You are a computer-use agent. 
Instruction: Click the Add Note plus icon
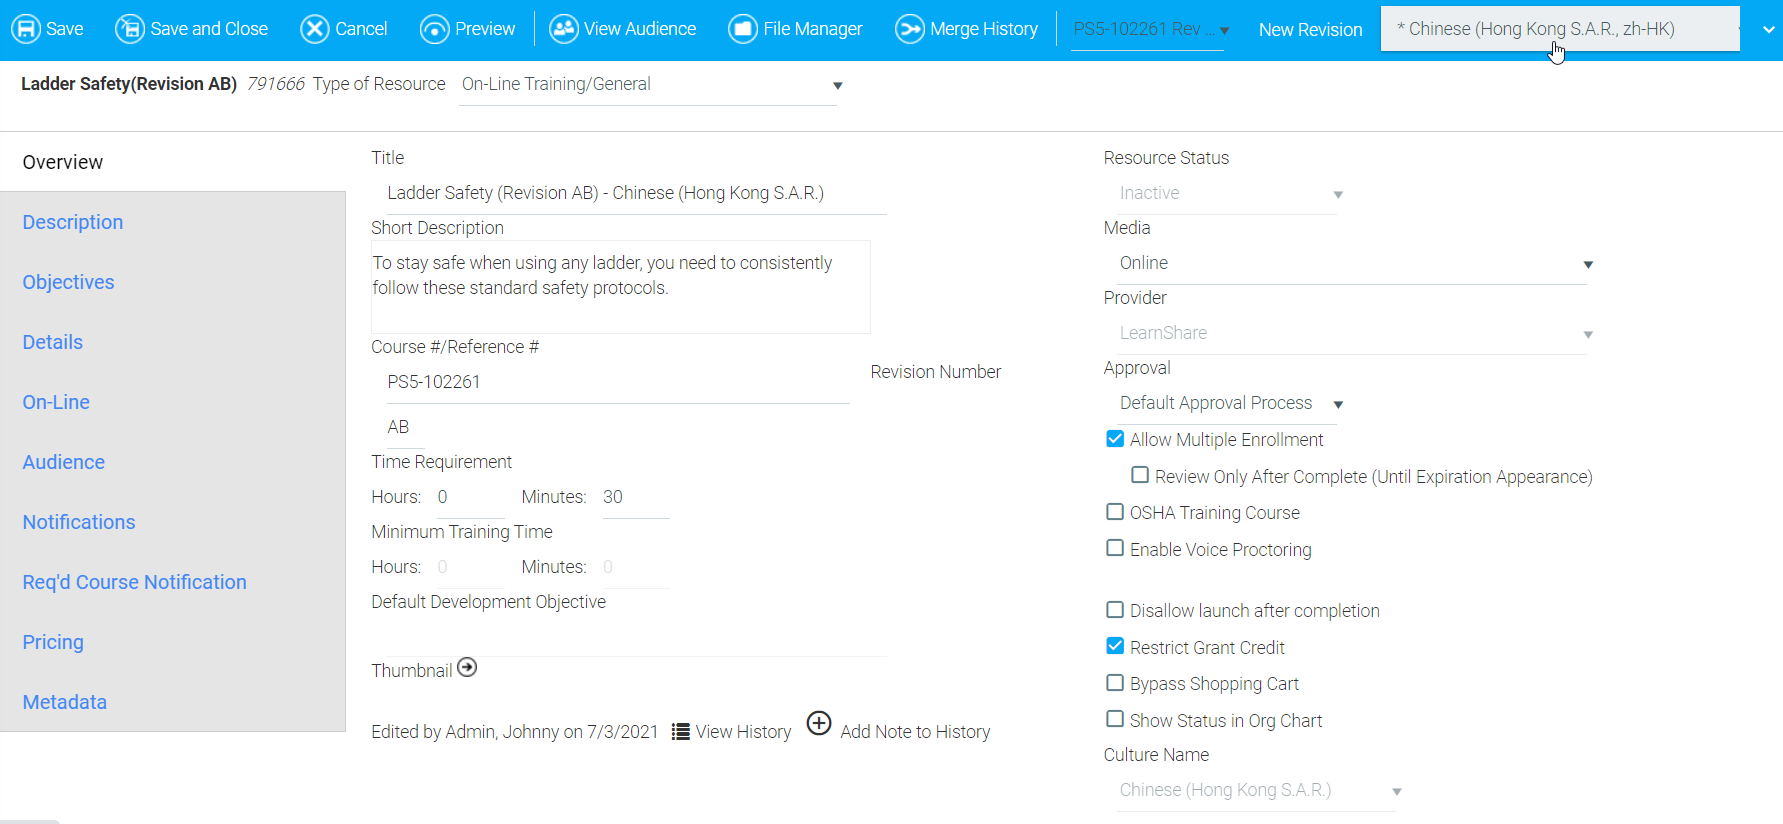point(819,723)
